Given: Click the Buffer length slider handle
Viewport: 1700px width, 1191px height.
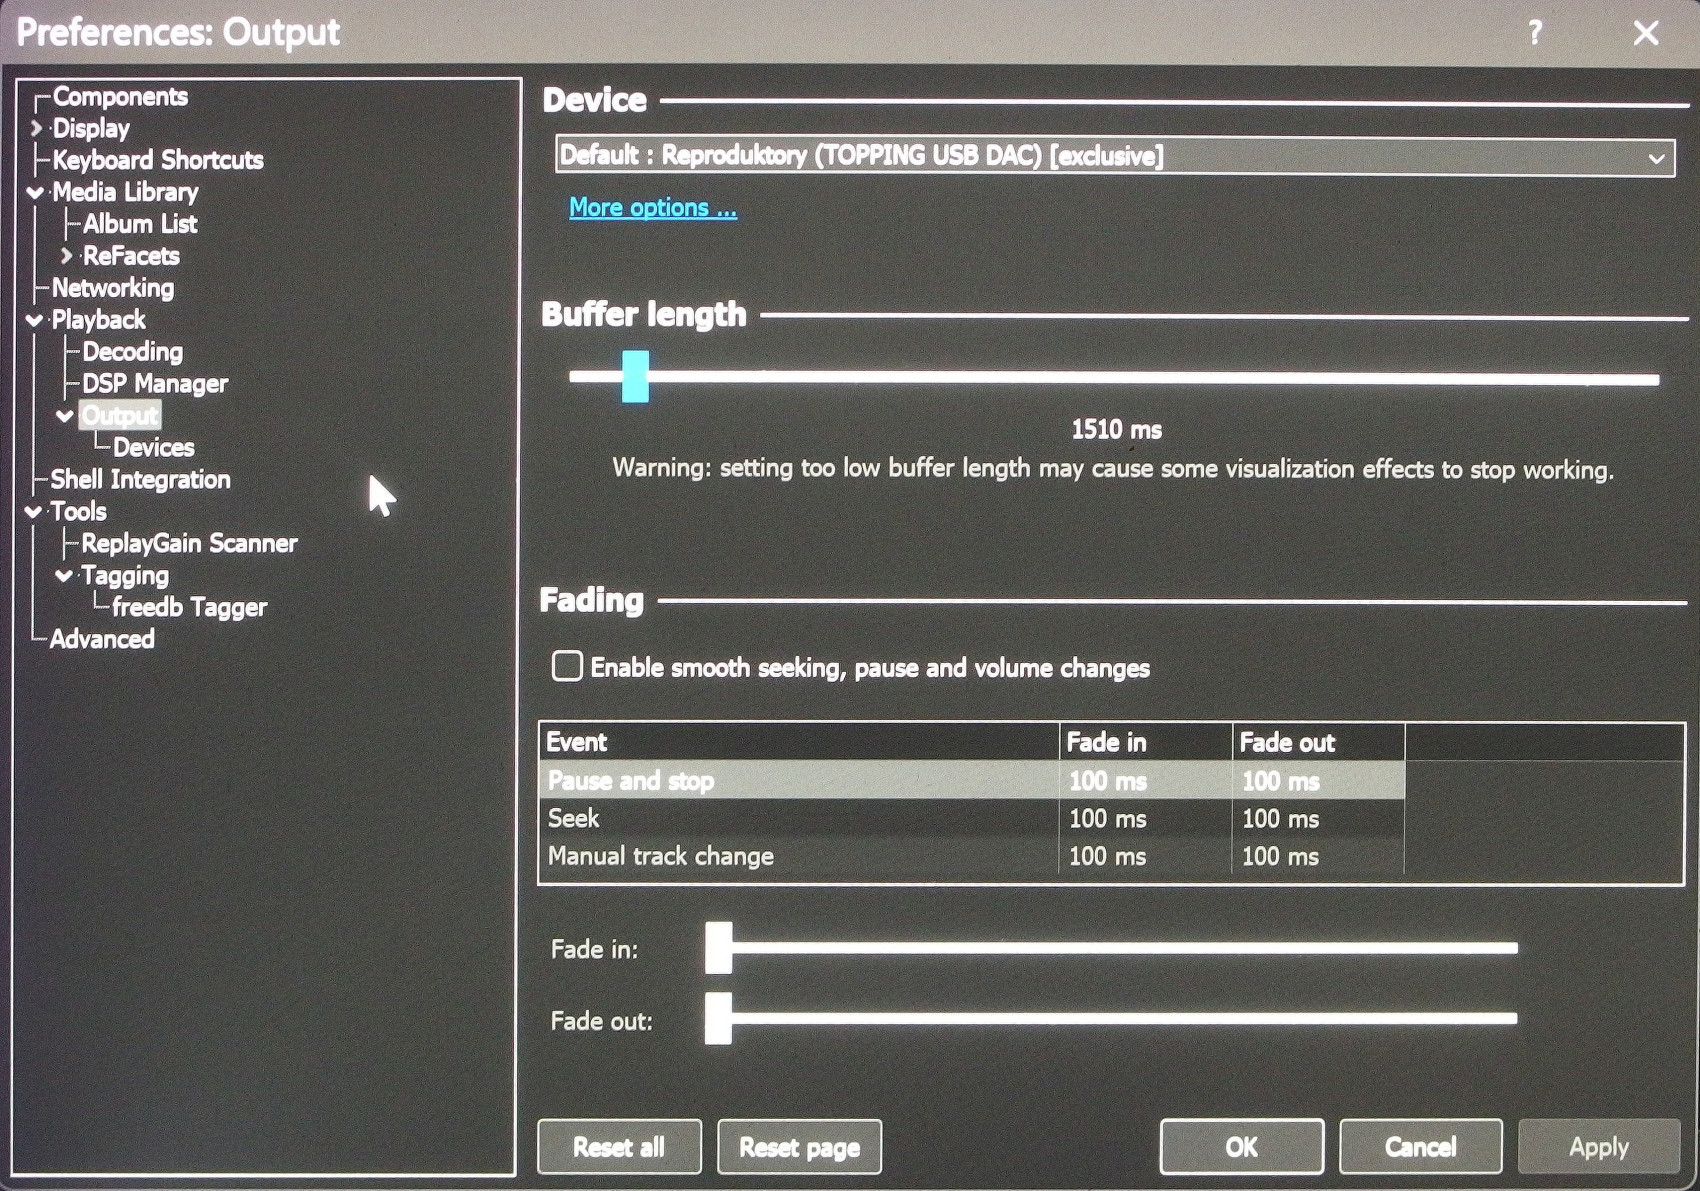Looking at the screenshot, I should coord(635,376).
